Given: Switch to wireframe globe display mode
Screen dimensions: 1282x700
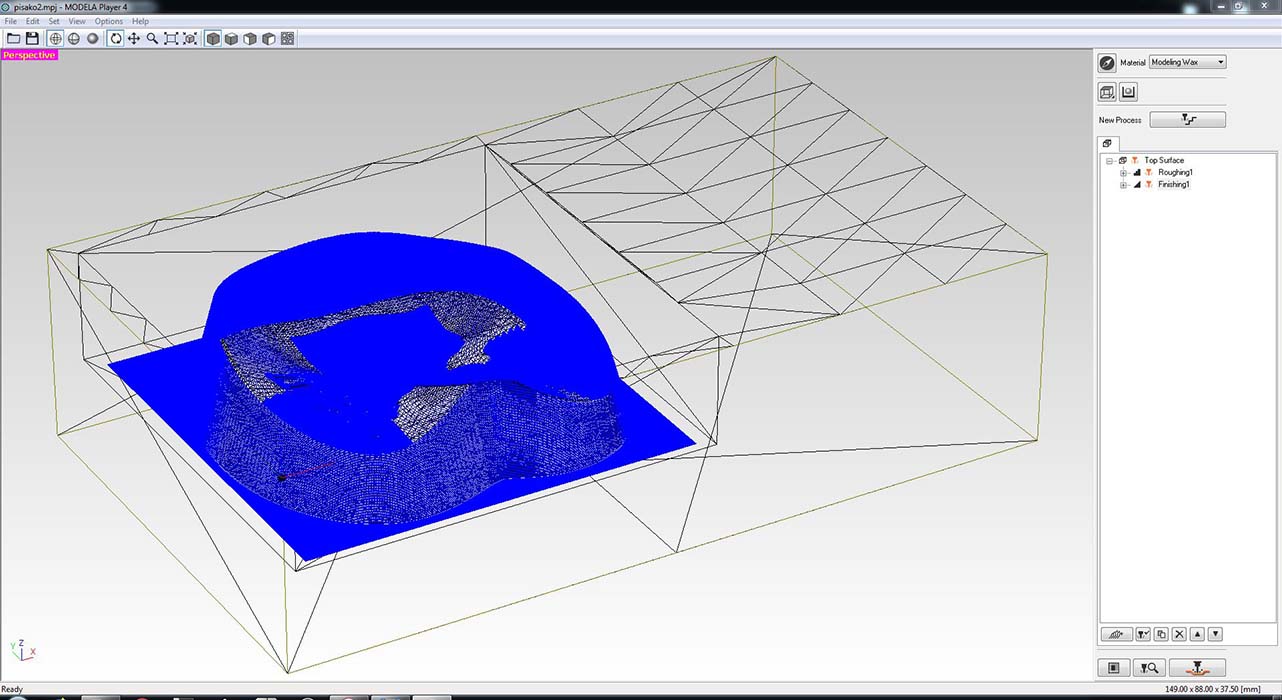Looking at the screenshot, I should click(55, 38).
